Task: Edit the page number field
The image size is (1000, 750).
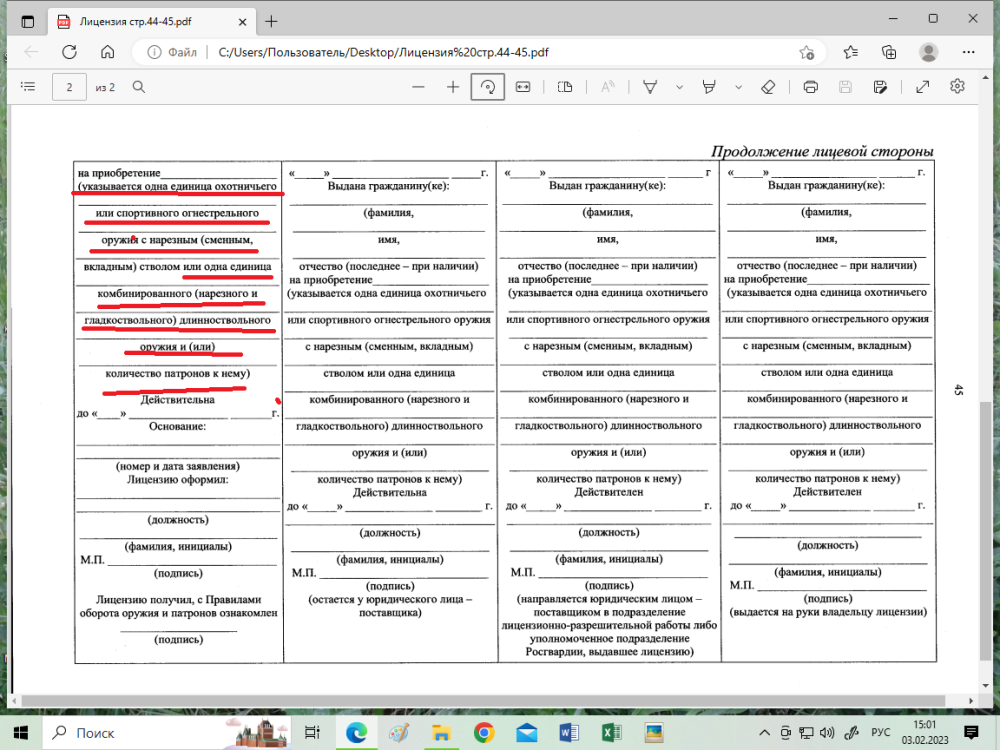Action: [69, 87]
